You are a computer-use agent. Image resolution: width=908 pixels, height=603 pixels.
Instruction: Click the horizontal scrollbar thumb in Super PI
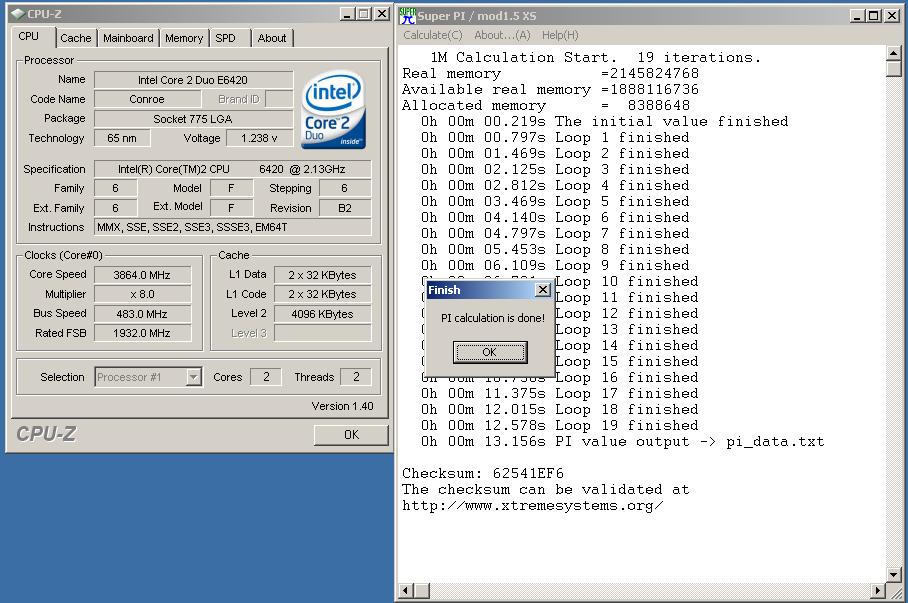(422, 590)
